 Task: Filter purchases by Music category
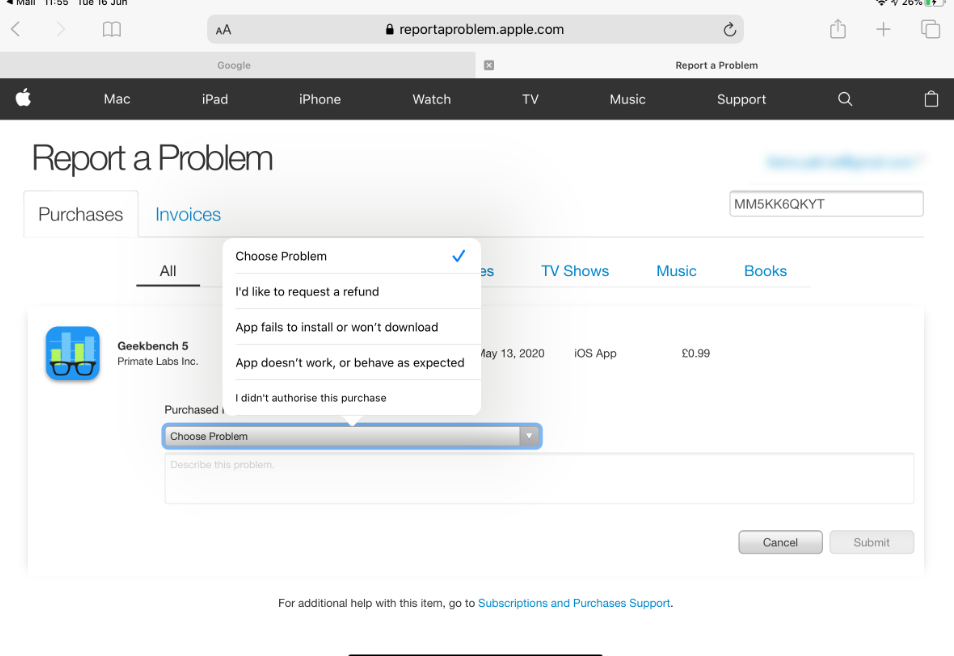pos(676,271)
